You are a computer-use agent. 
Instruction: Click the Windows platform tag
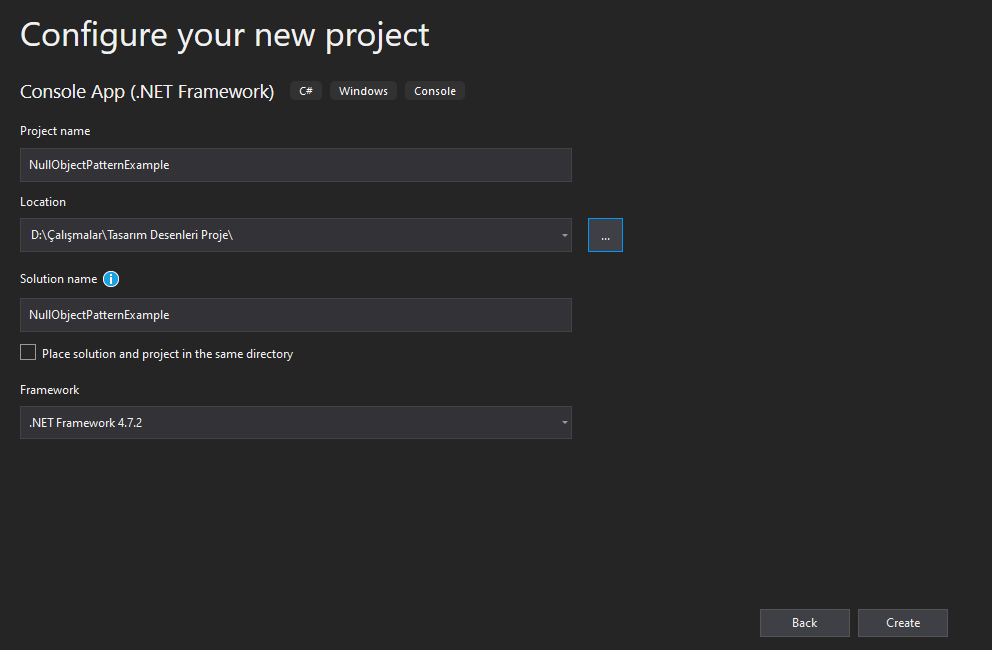[363, 91]
